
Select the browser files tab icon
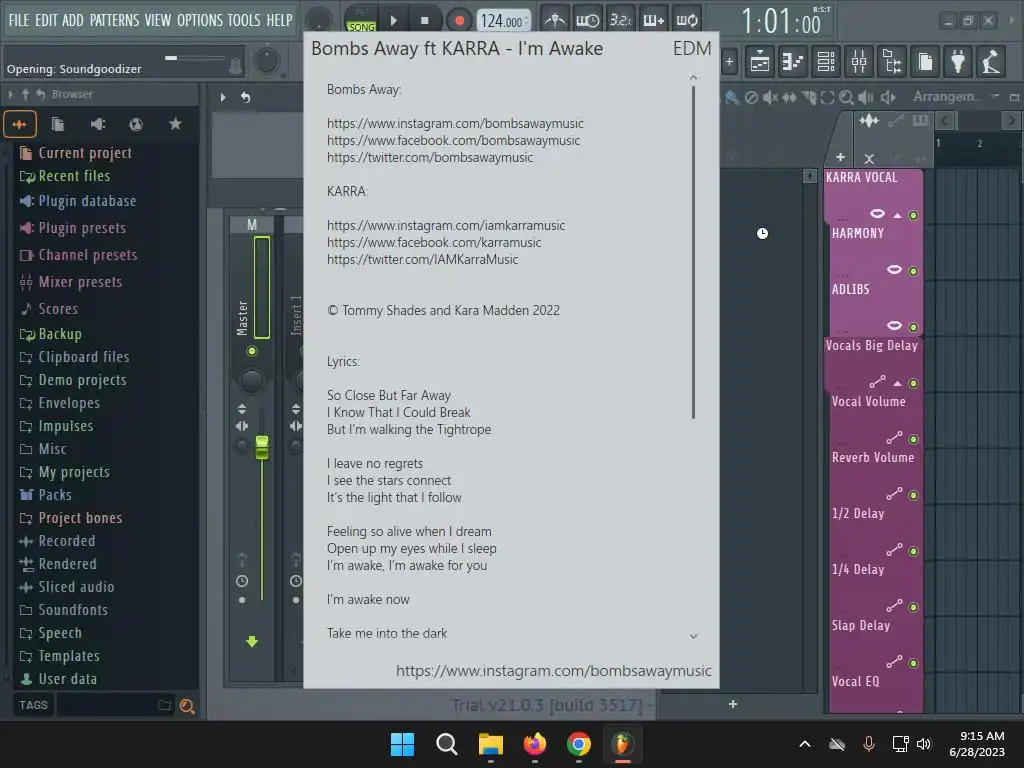58,124
